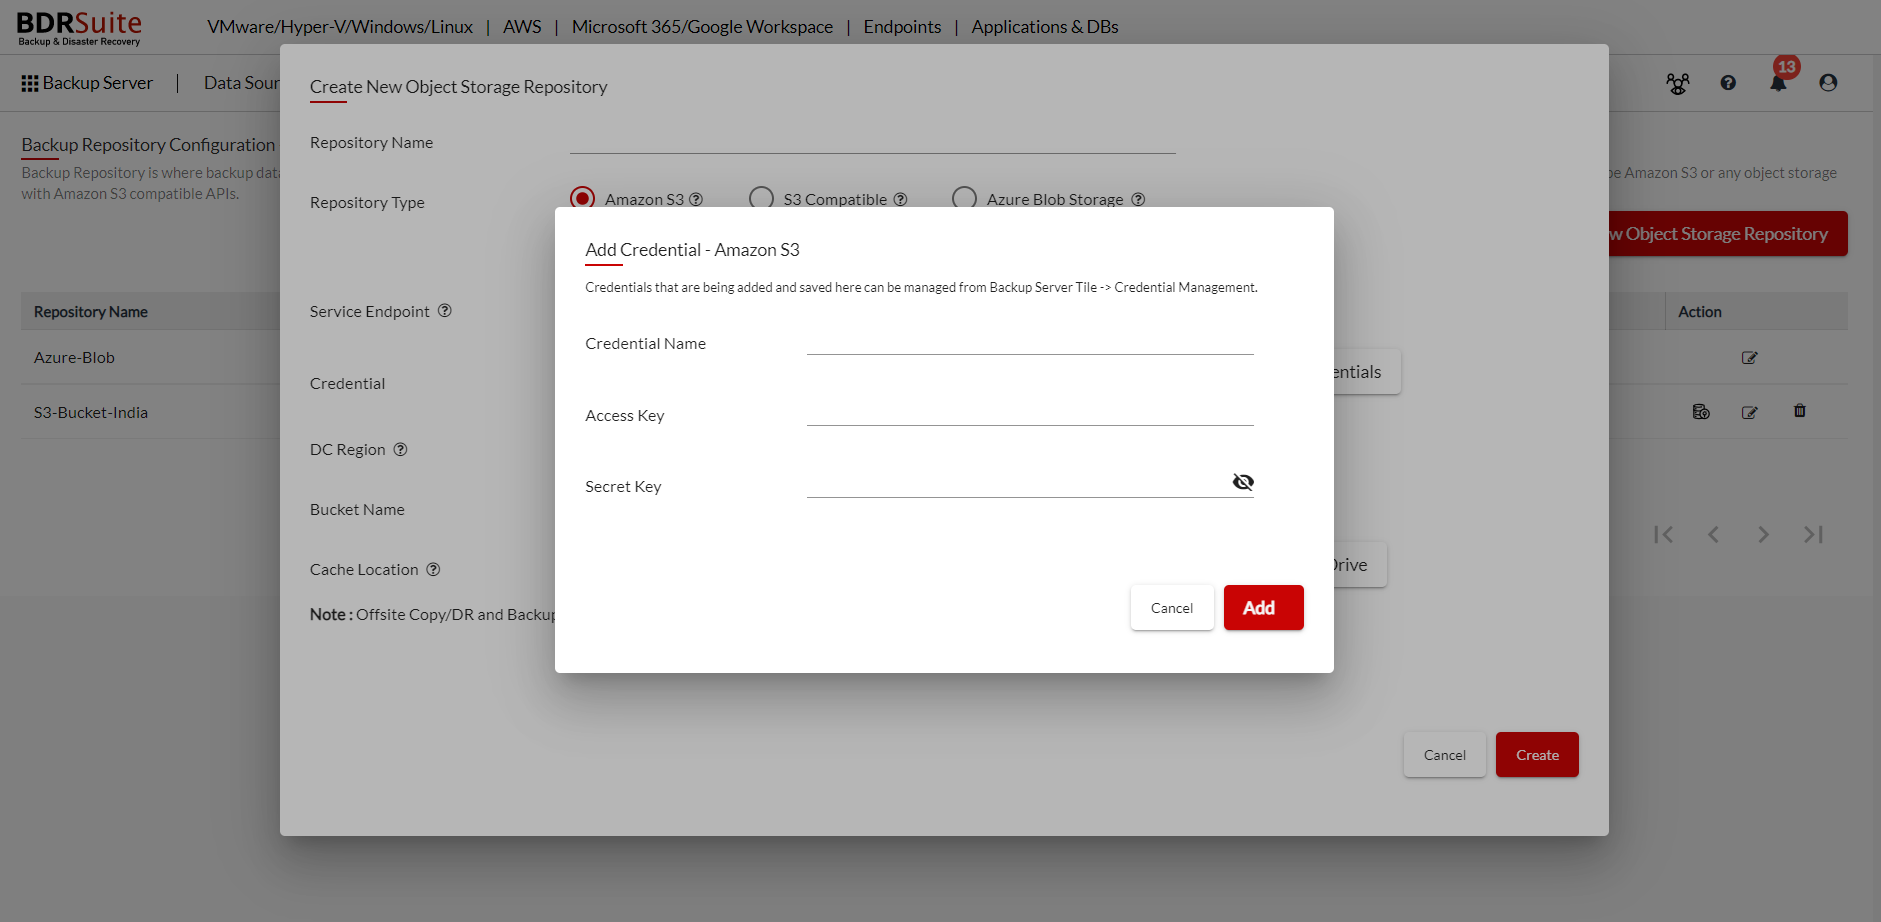Click the Action column header

pos(1700,312)
